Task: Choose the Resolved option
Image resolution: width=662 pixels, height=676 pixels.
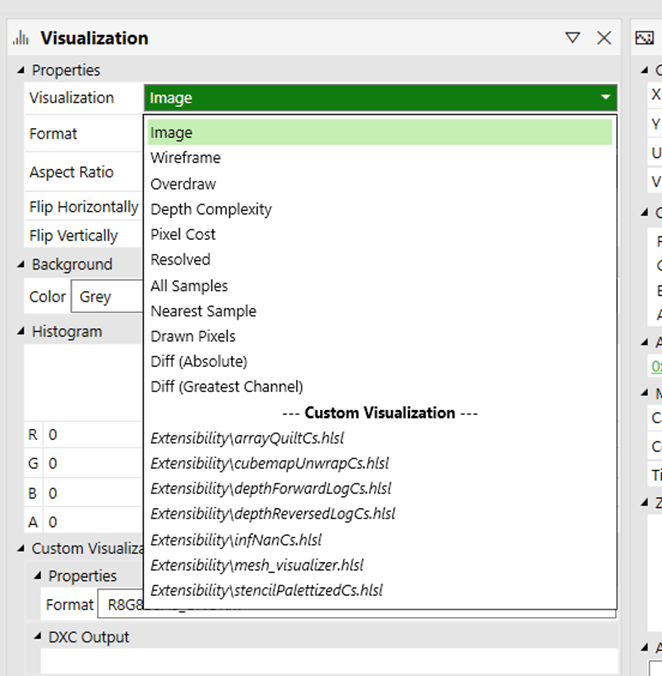Action: coord(380,260)
